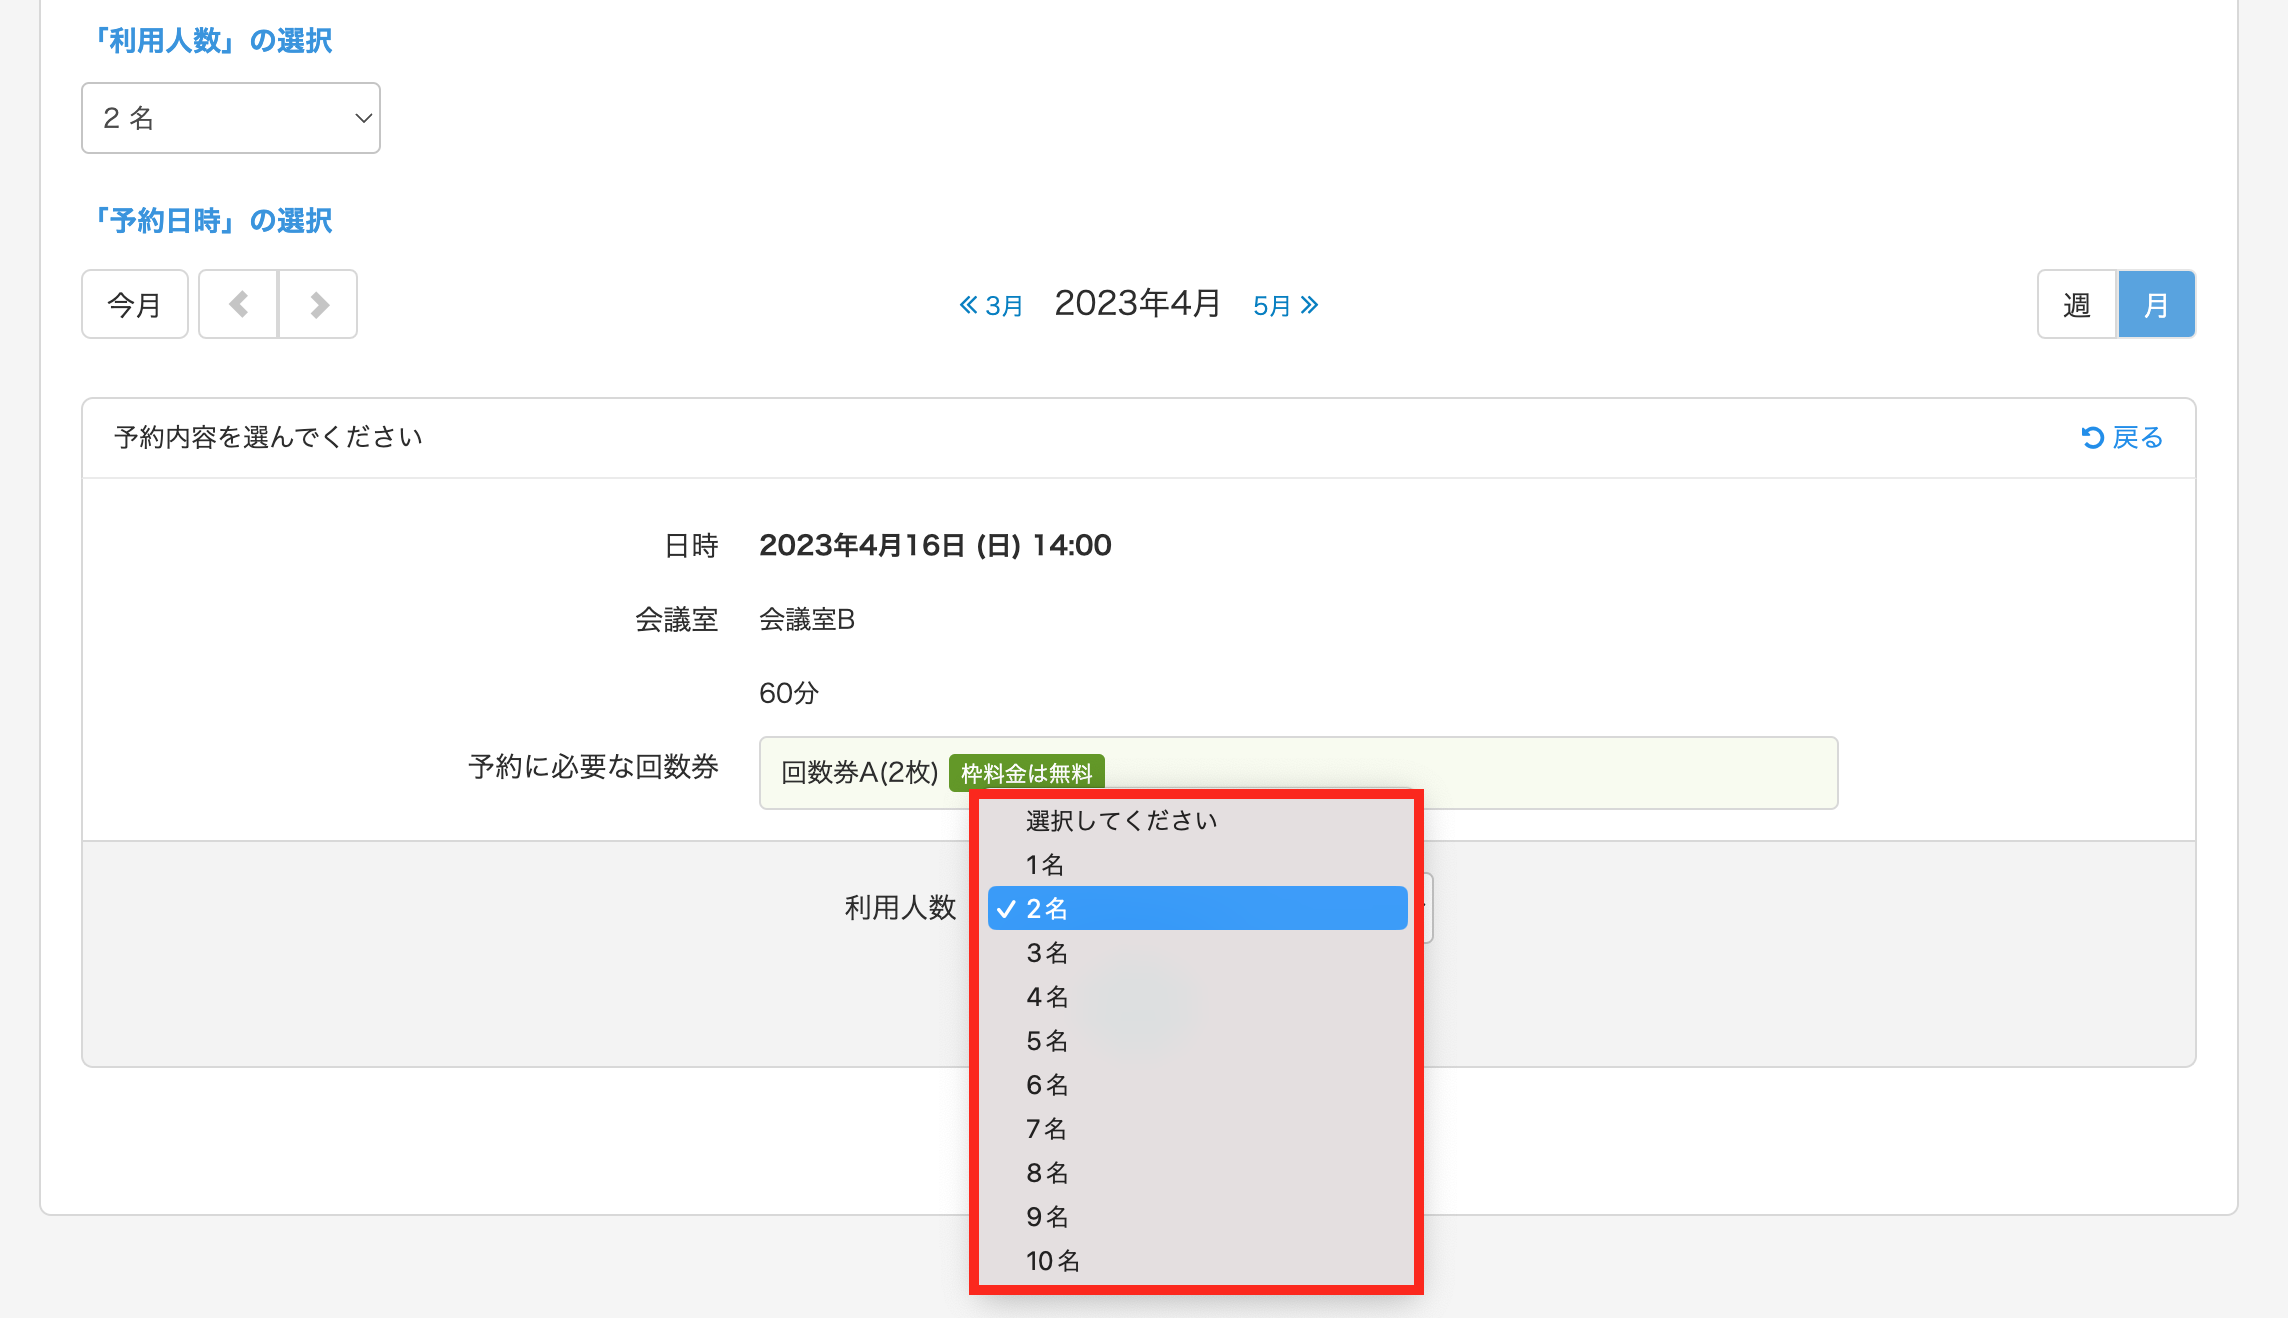2288x1318 pixels.
Task: Select 1名 in the dropdown list
Action: [1045, 864]
